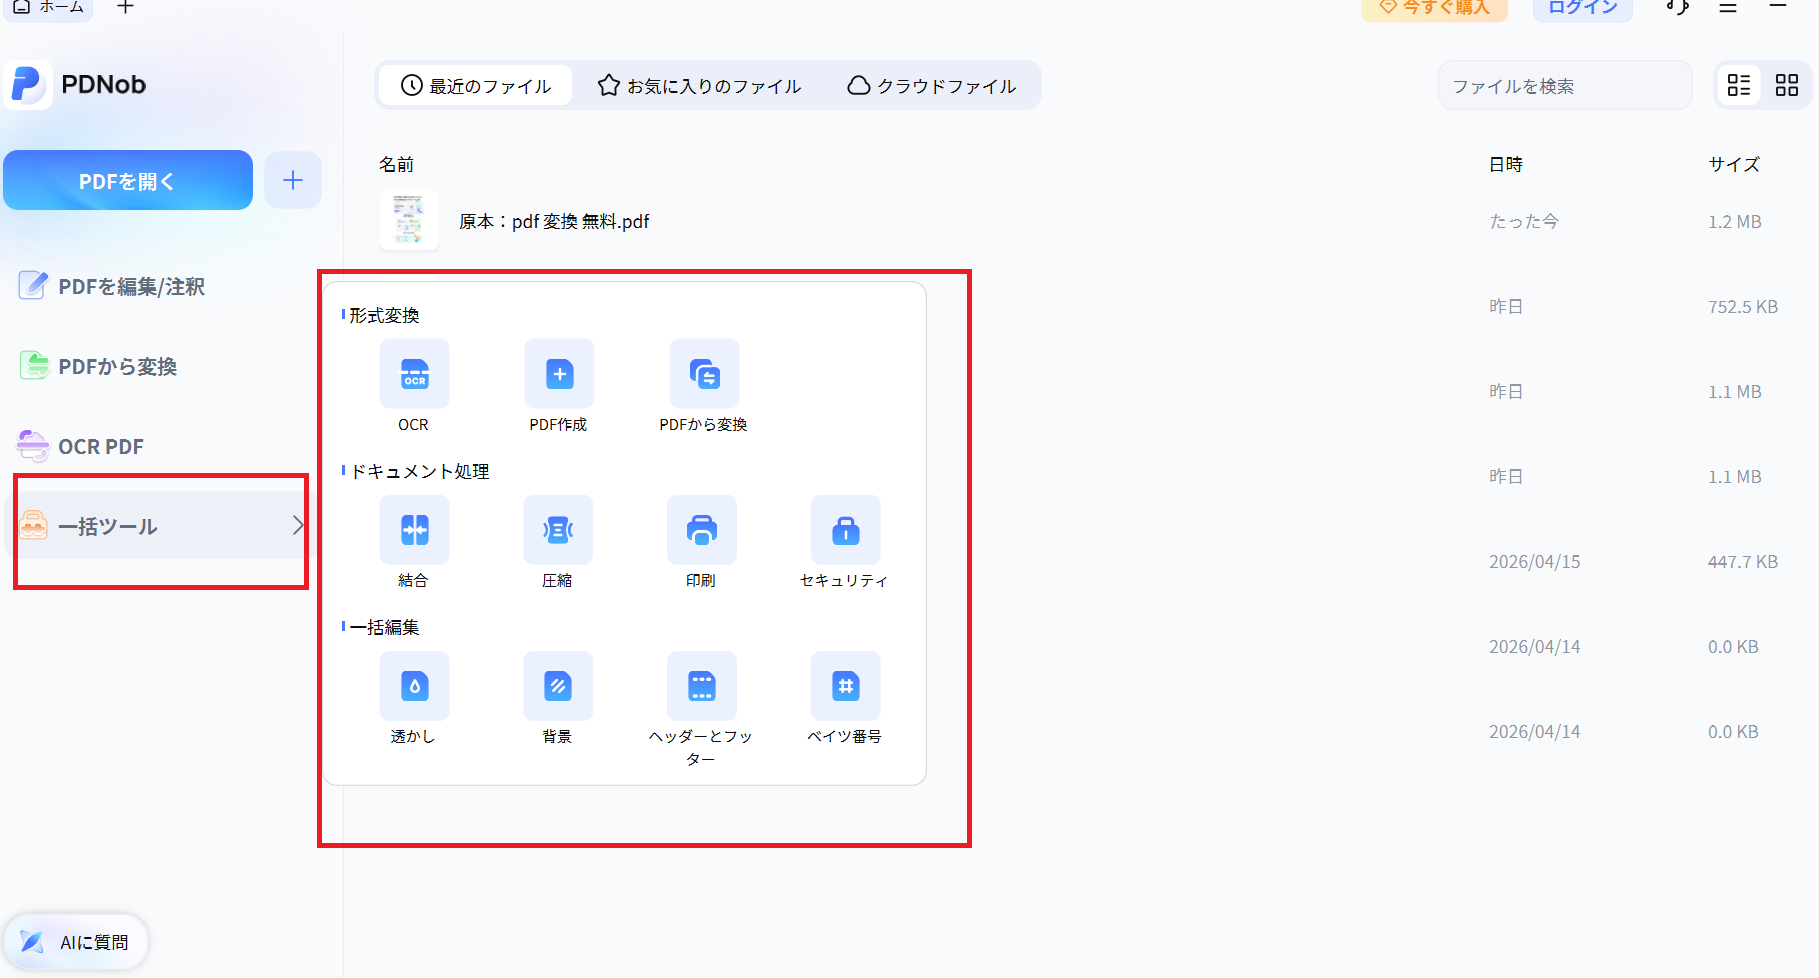The height and width of the screenshot is (978, 1819).
Task: Open the 印刷 print tool icon
Action: pyautogui.click(x=702, y=530)
